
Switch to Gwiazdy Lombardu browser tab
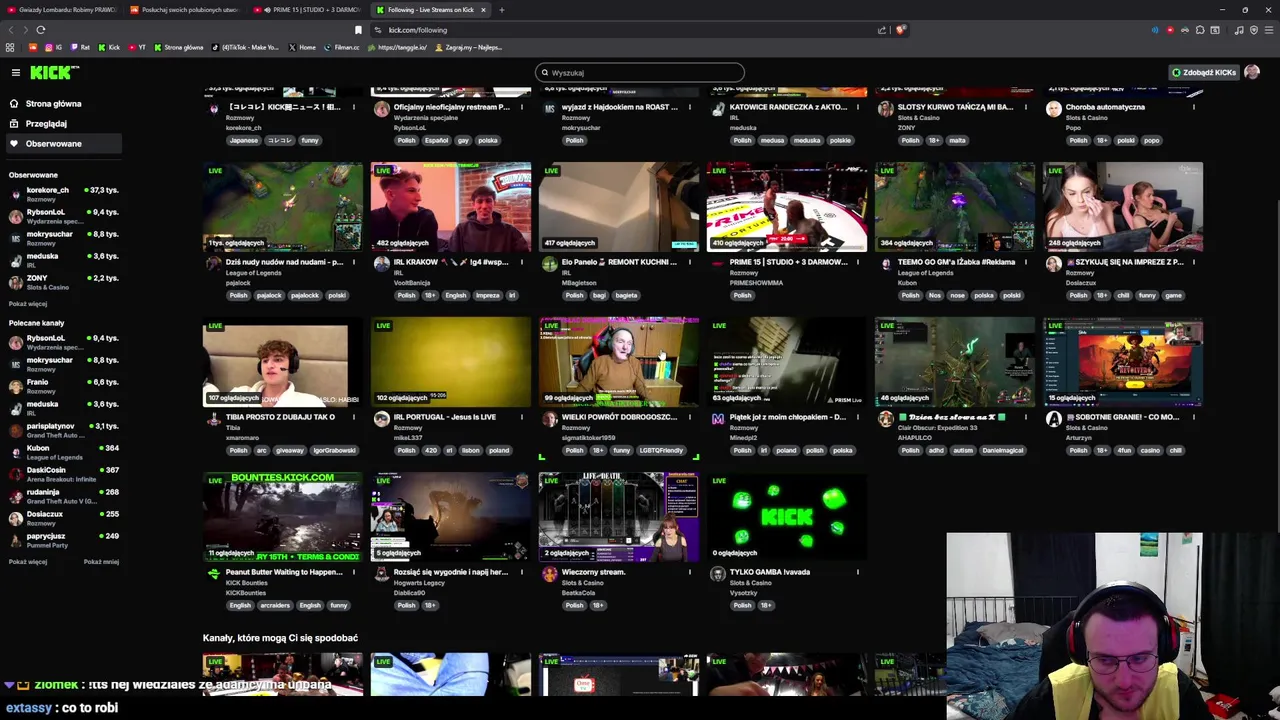pos(62,10)
